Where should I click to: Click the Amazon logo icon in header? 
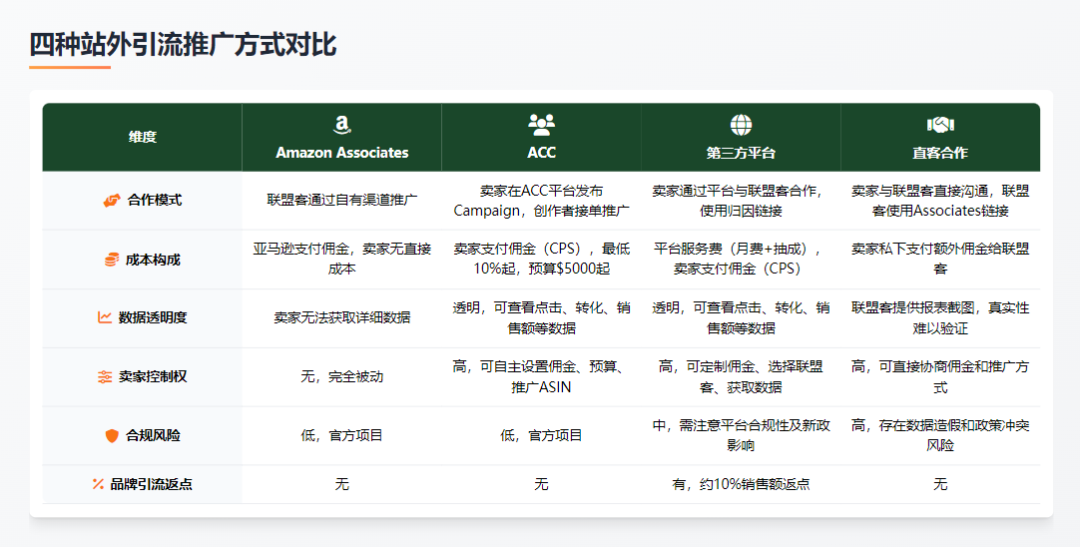(x=342, y=125)
